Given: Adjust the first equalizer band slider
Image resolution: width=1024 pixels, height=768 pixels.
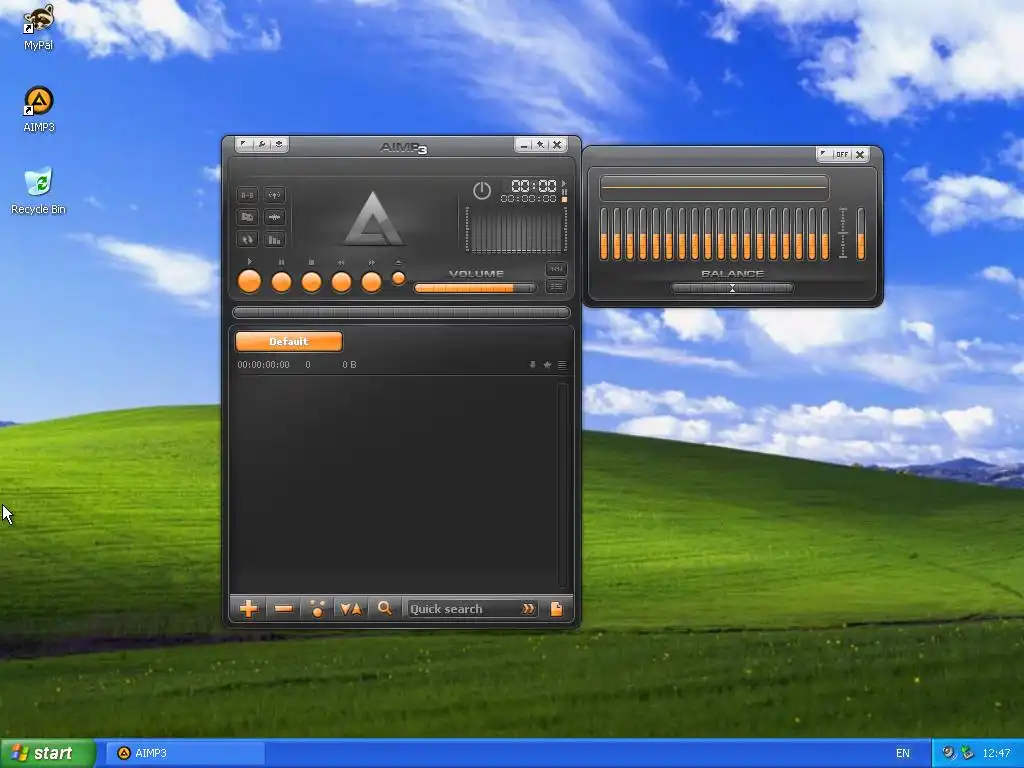Looking at the screenshot, I should point(604,234).
